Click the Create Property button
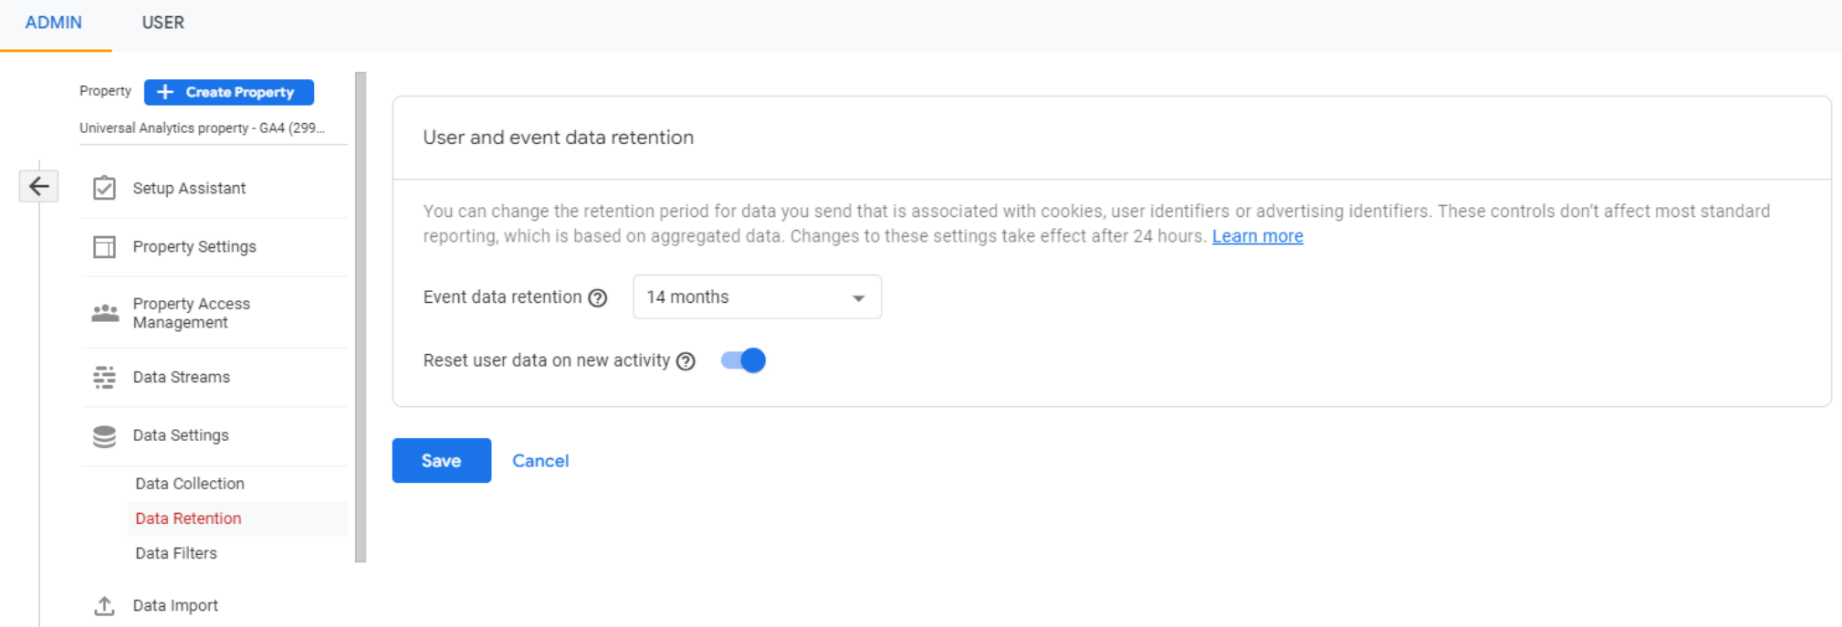Image resolution: width=1842 pixels, height=627 pixels. click(x=229, y=92)
